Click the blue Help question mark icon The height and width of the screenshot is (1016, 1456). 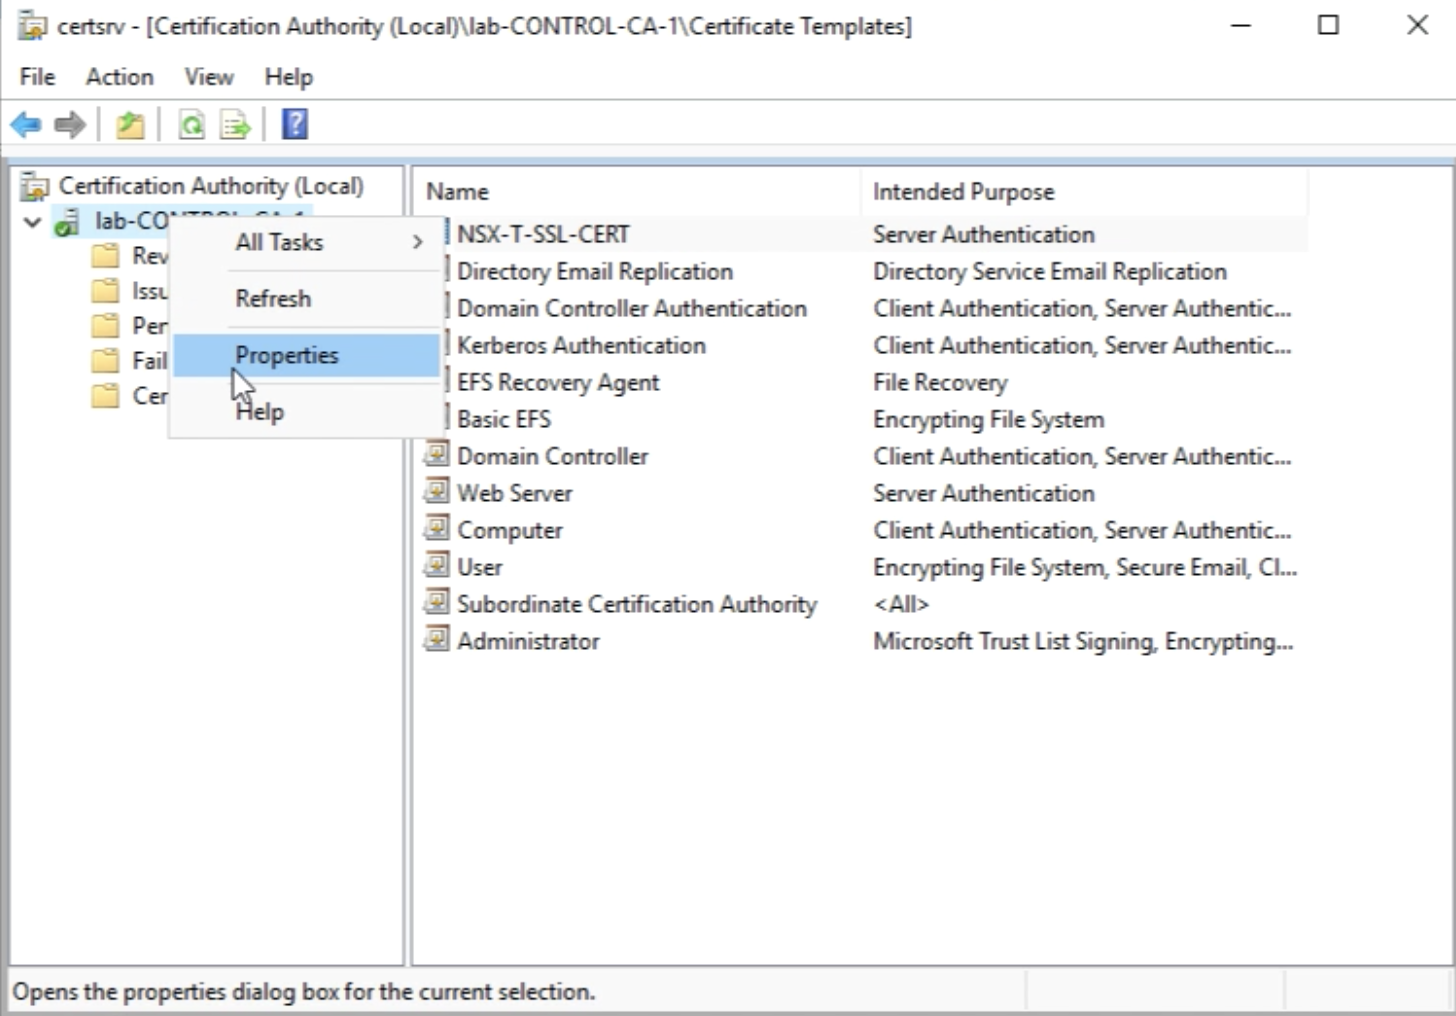(295, 124)
